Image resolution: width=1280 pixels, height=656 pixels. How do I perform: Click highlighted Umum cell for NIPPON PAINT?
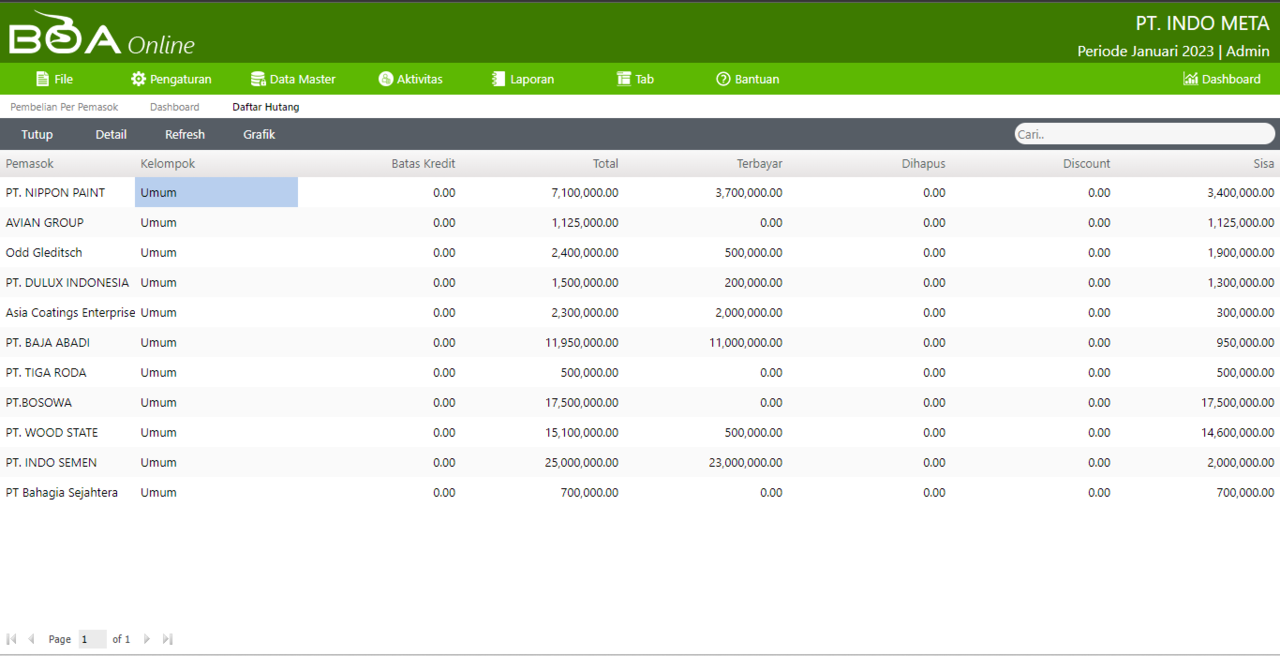[216, 192]
